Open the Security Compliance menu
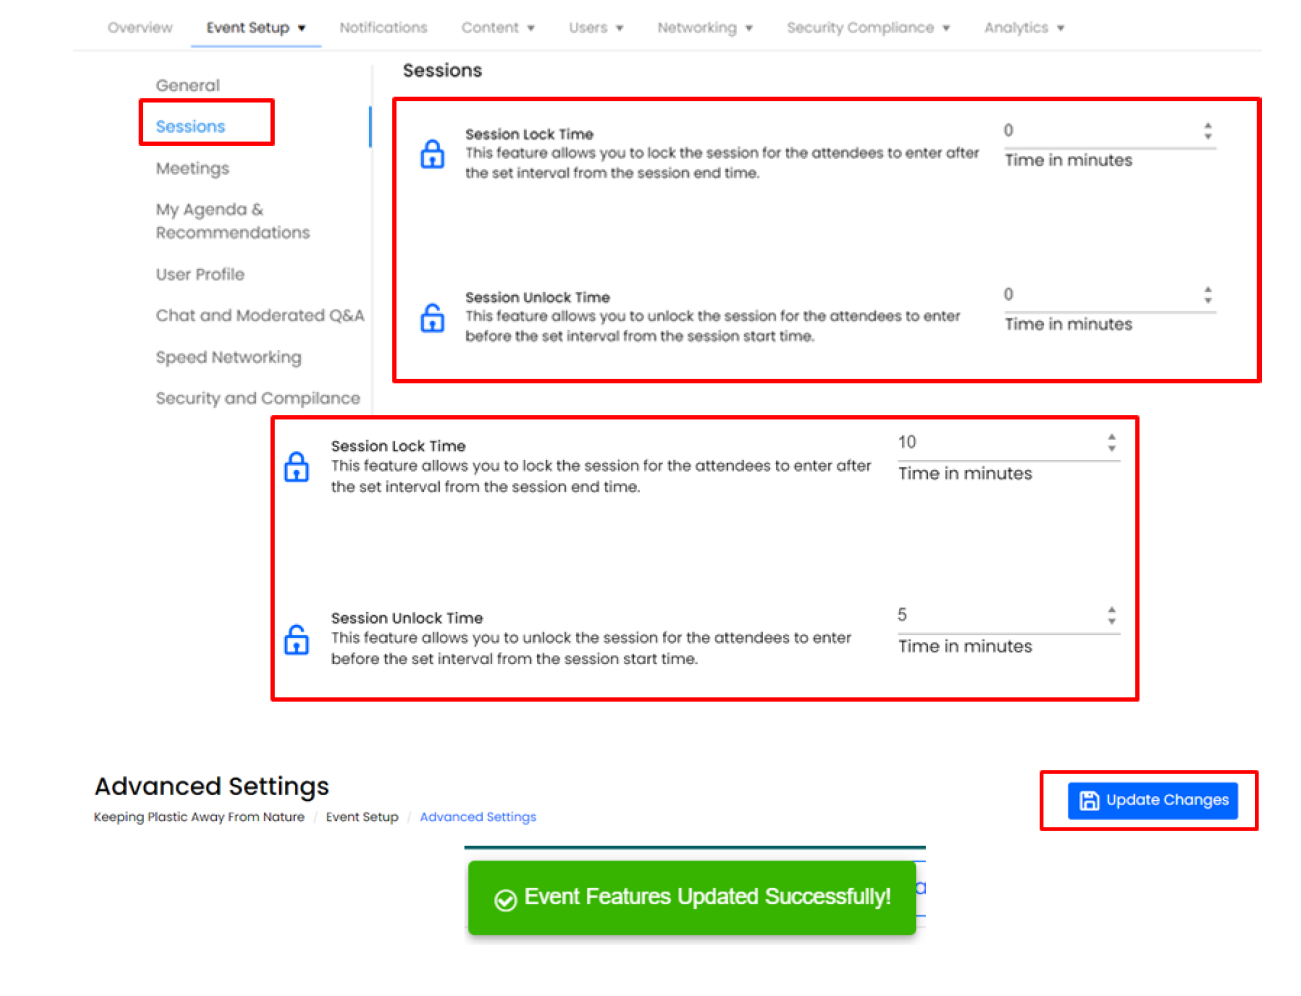This screenshot has width=1301, height=996. (867, 28)
